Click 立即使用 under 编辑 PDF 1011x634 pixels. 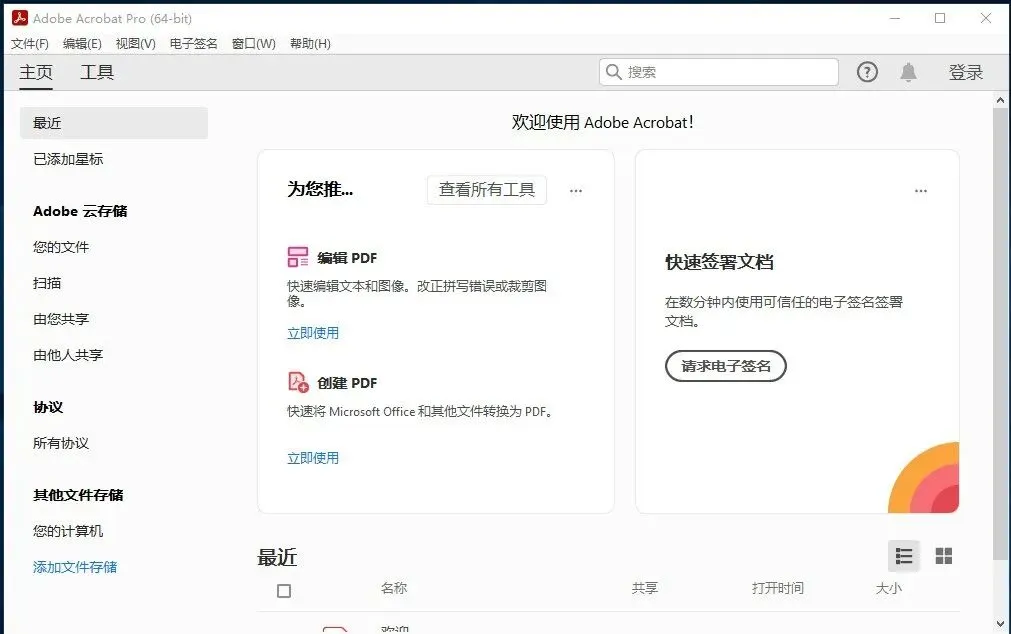click(313, 333)
